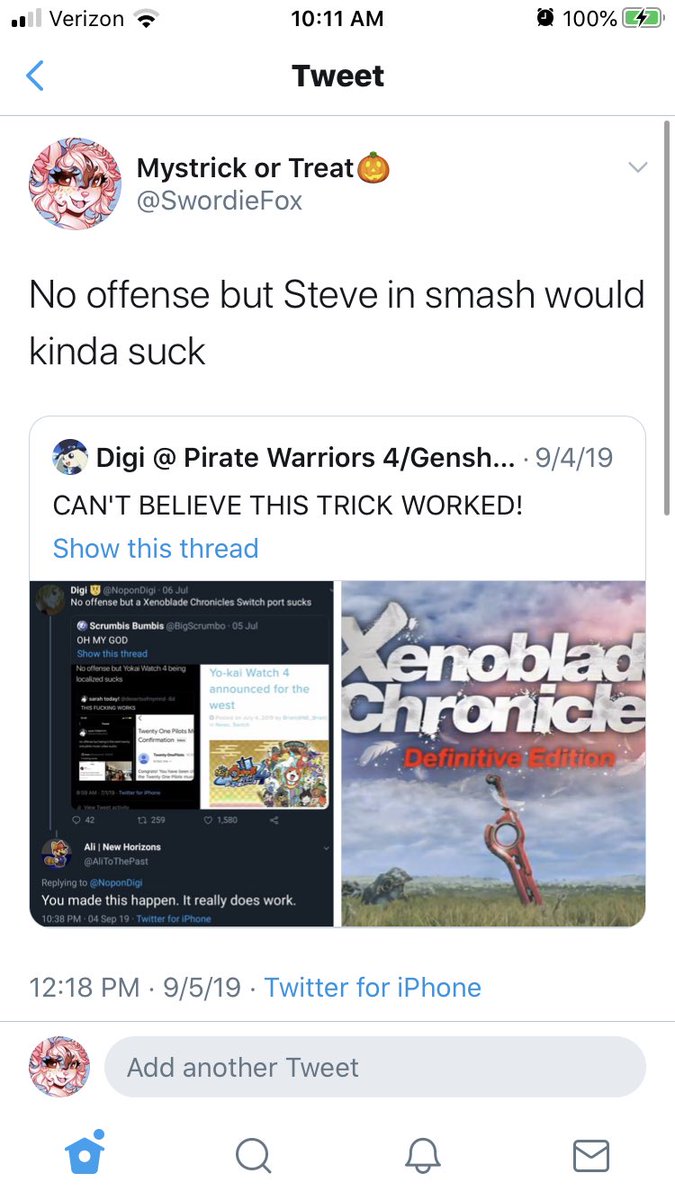Open the tweet options chevron dropdown
The width and height of the screenshot is (675, 1200).
click(637, 168)
